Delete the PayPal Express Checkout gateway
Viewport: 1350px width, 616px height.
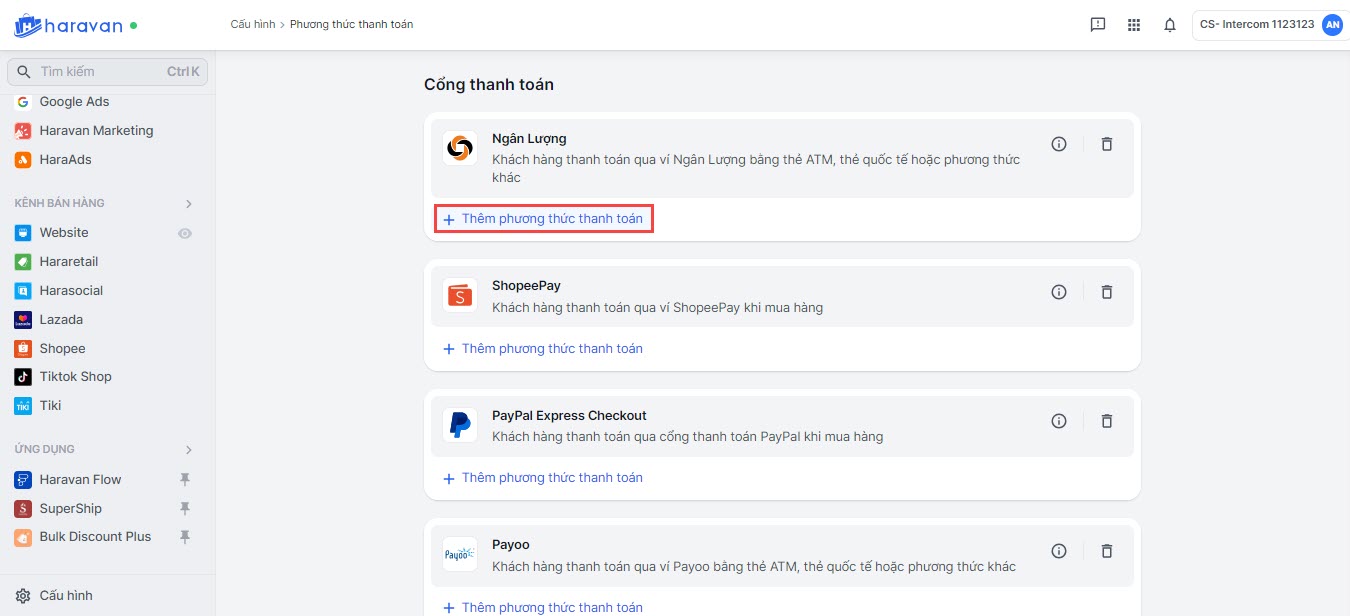pyautogui.click(x=1107, y=421)
